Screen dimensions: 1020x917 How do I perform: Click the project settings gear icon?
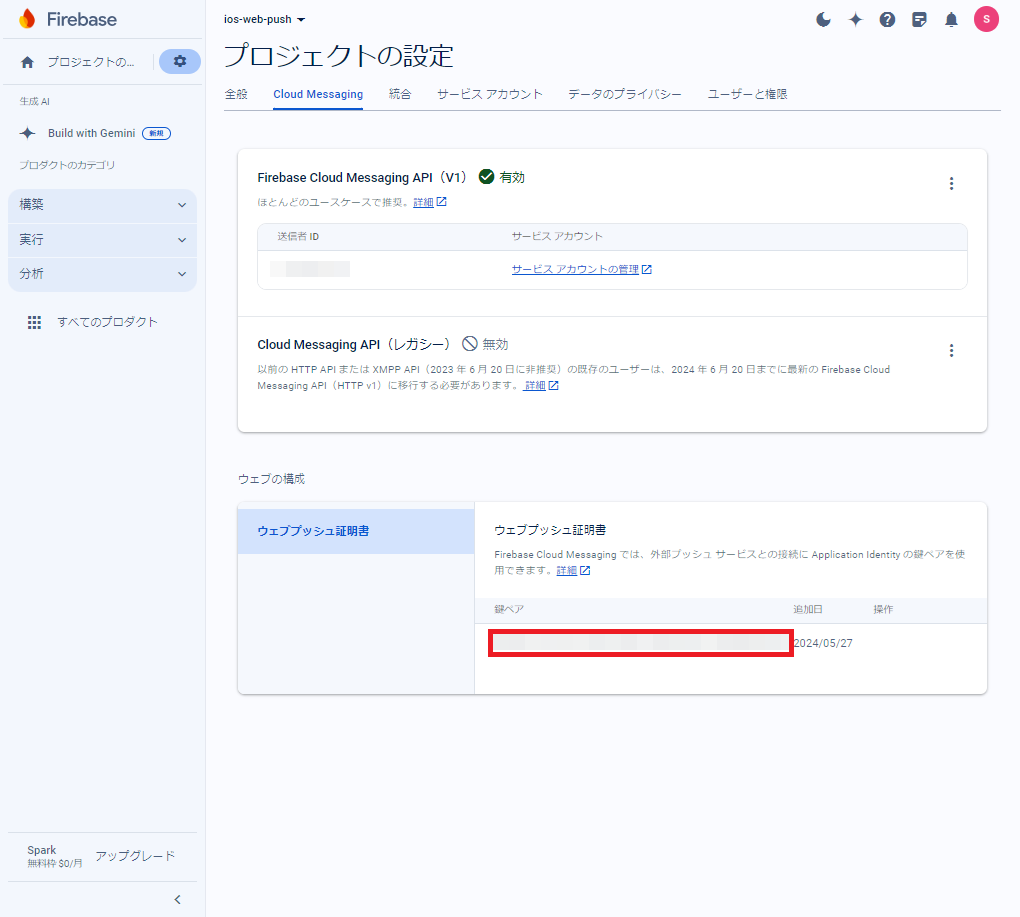(179, 61)
